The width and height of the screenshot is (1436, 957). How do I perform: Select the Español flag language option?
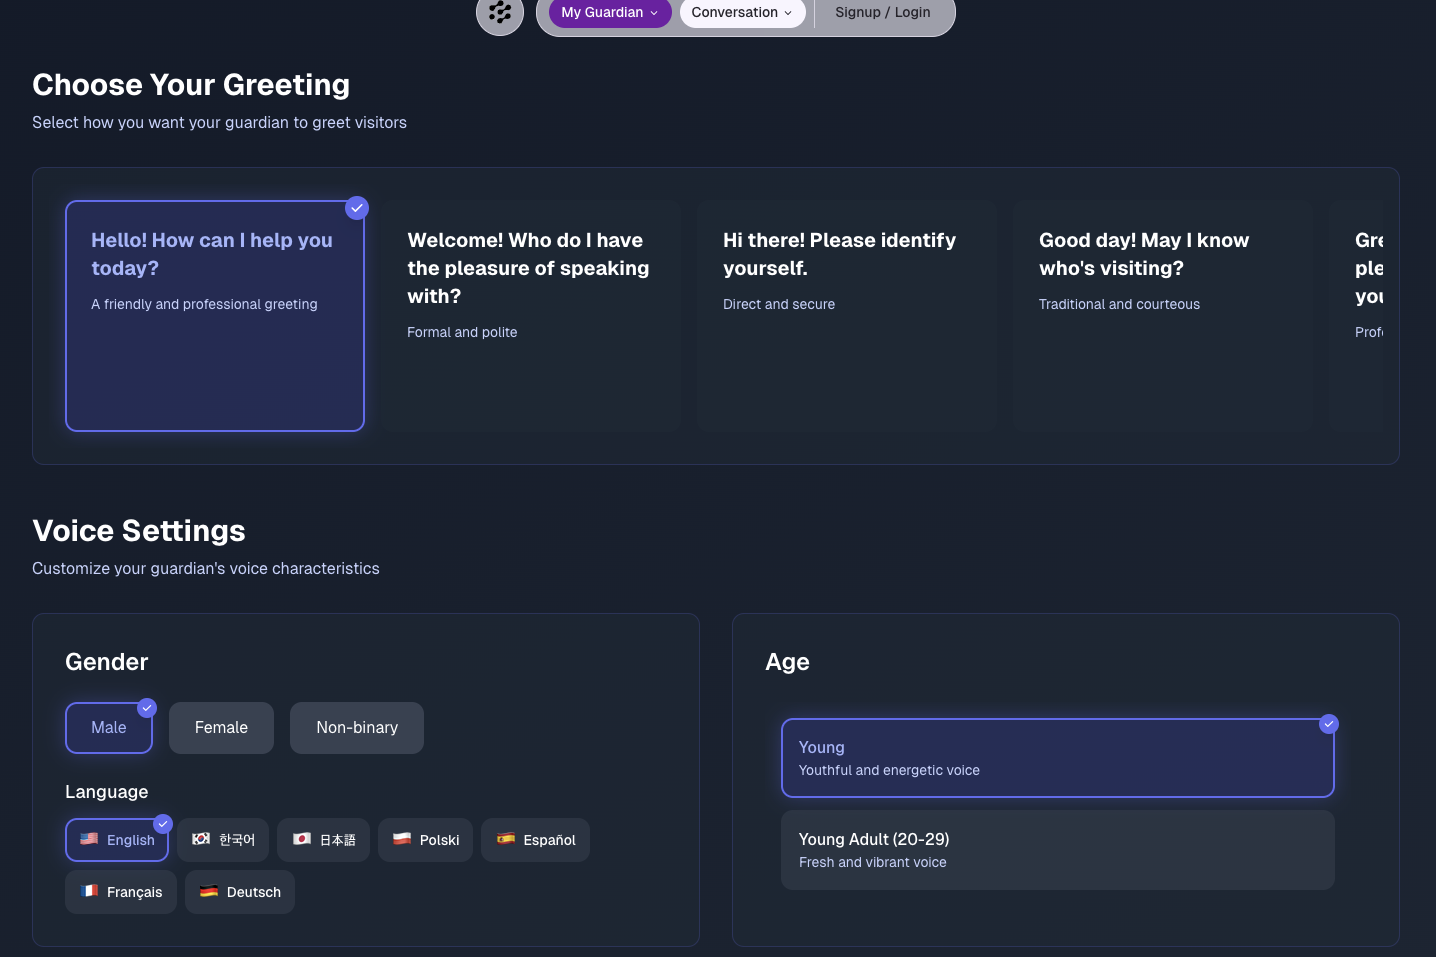[x=535, y=840]
